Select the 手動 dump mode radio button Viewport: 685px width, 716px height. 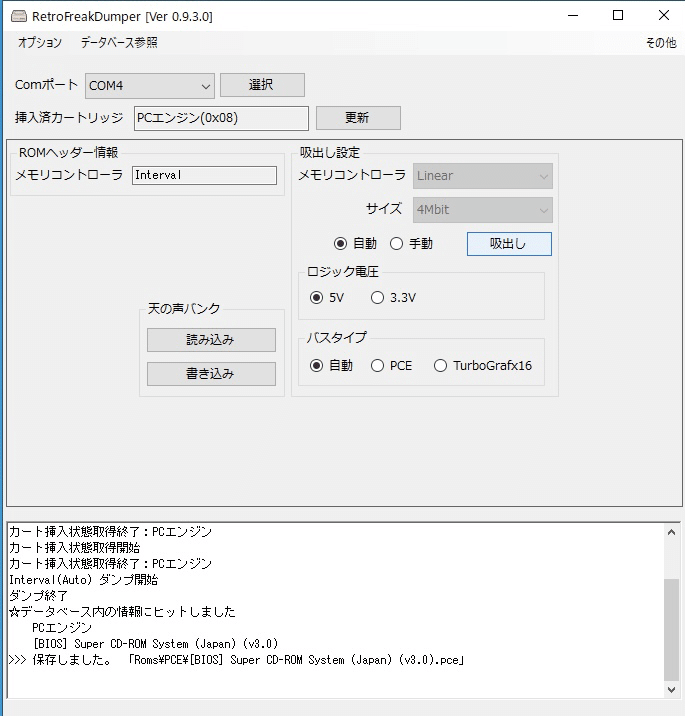(411, 244)
